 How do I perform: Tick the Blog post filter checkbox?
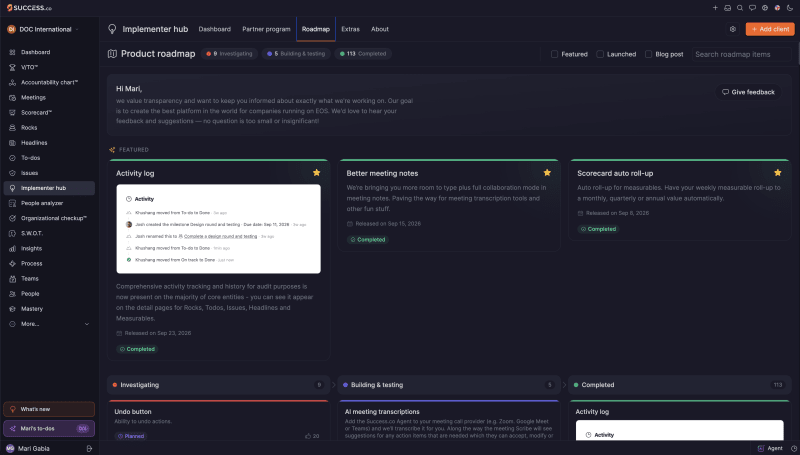point(648,54)
